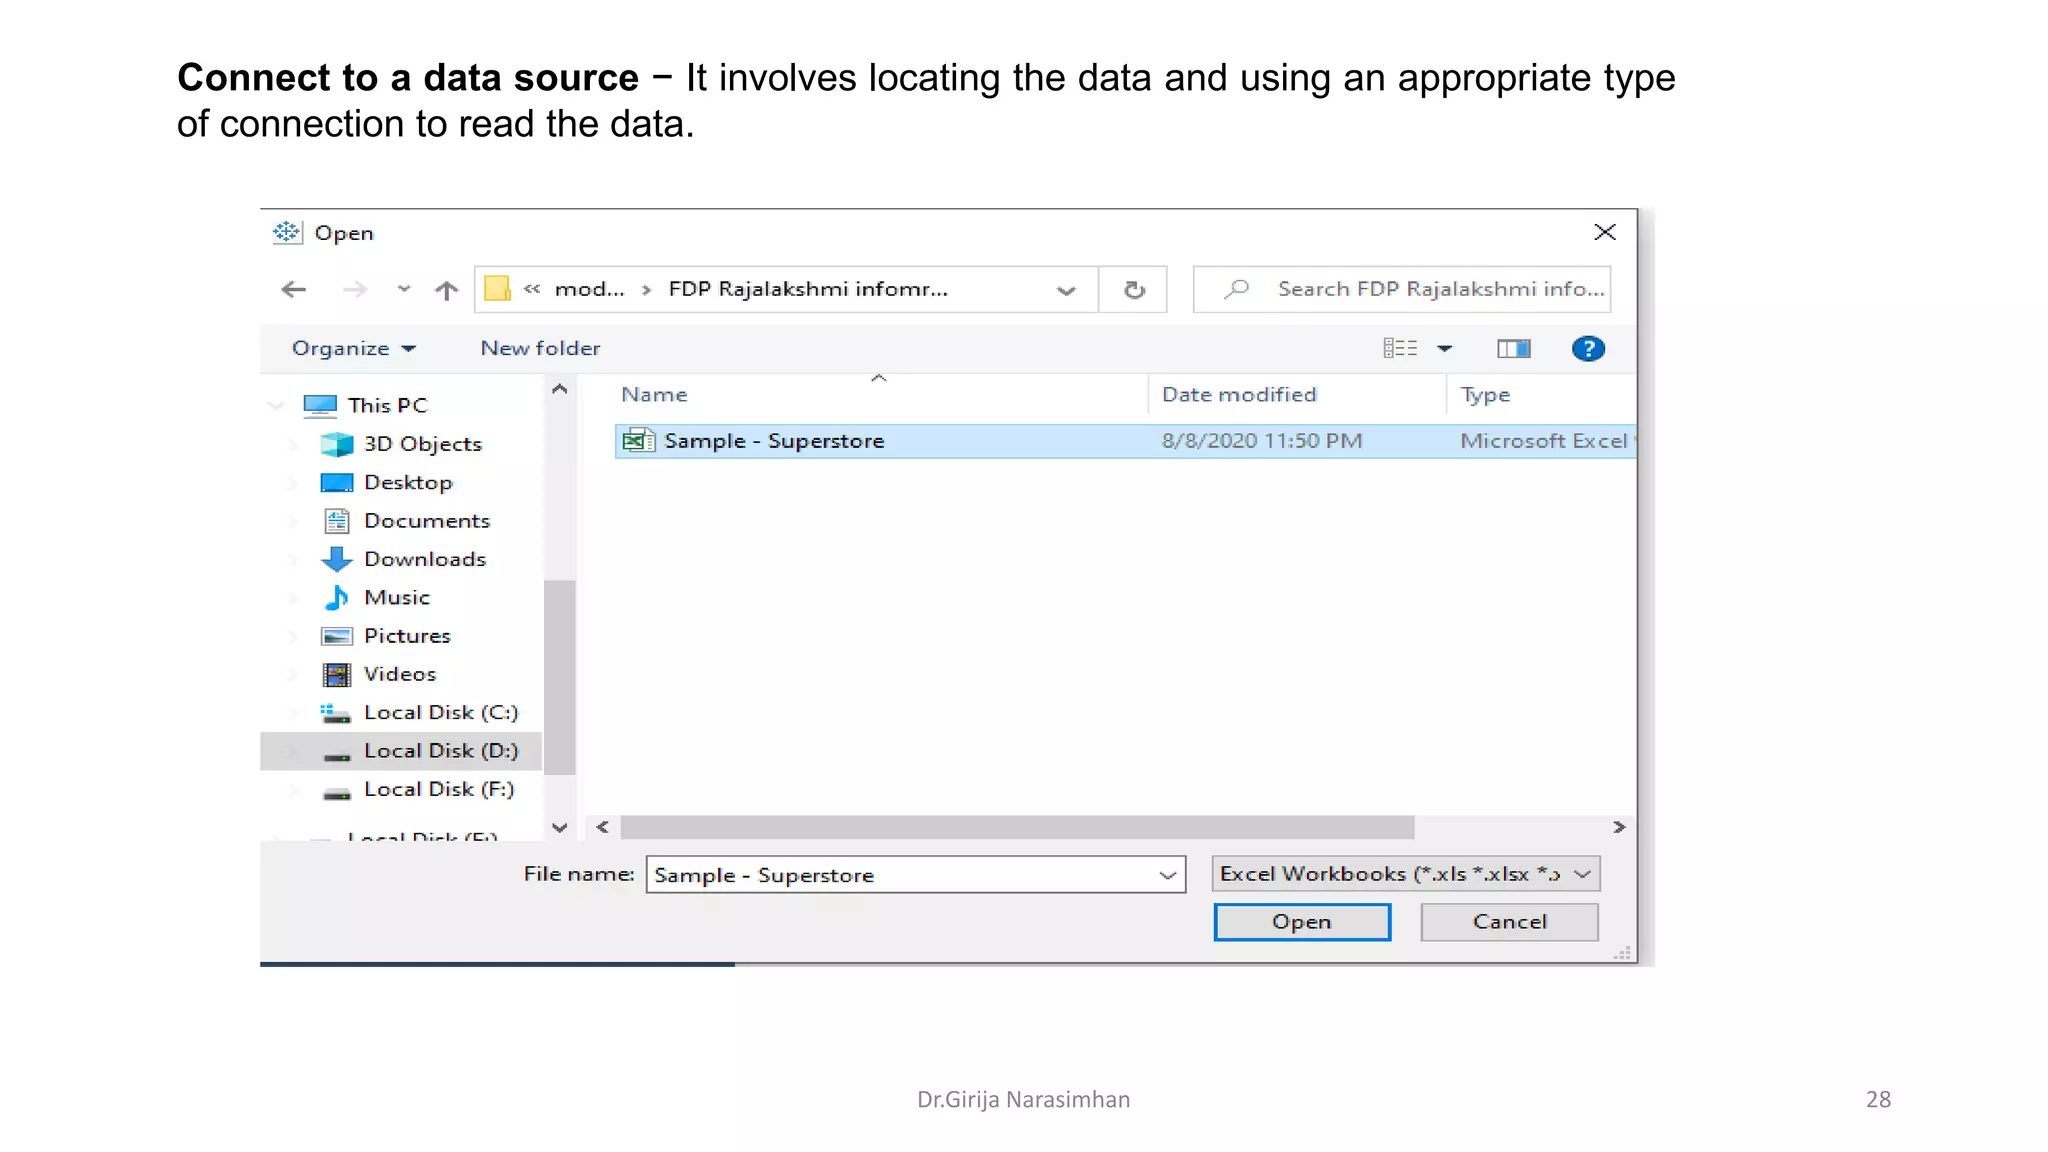Click the Search FDP Rajalakshmi field
Screen dimensions: 2048x1152
pos(1402,289)
